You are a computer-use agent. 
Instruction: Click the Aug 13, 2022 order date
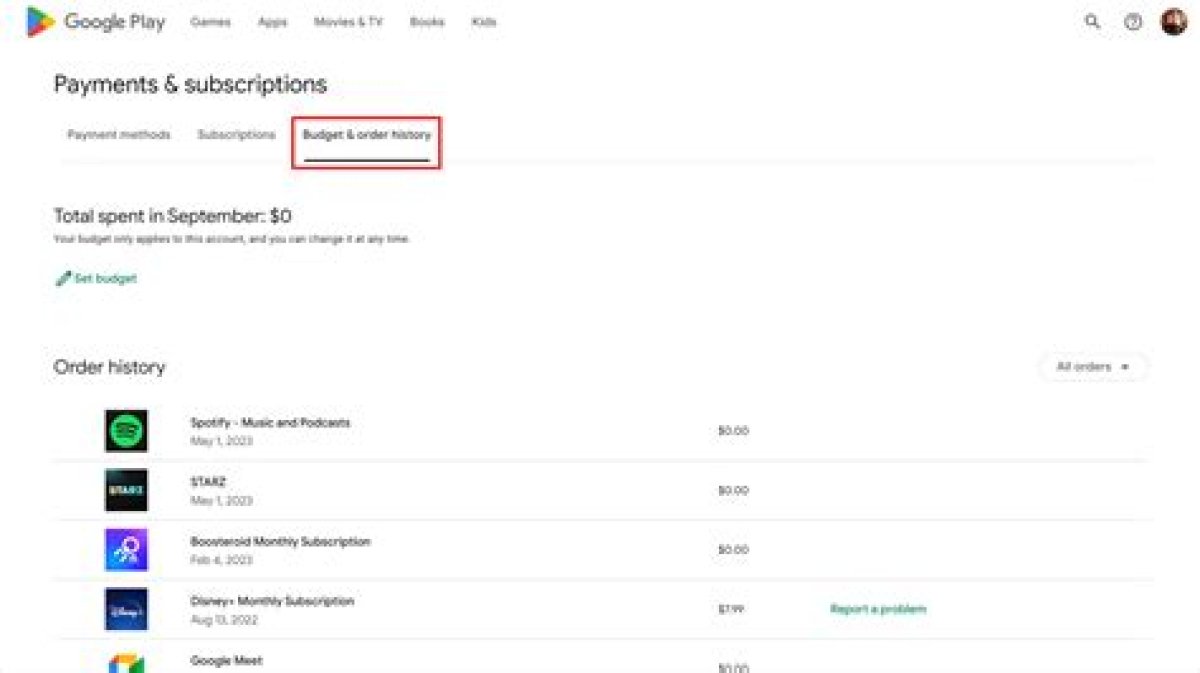pyautogui.click(x=224, y=620)
